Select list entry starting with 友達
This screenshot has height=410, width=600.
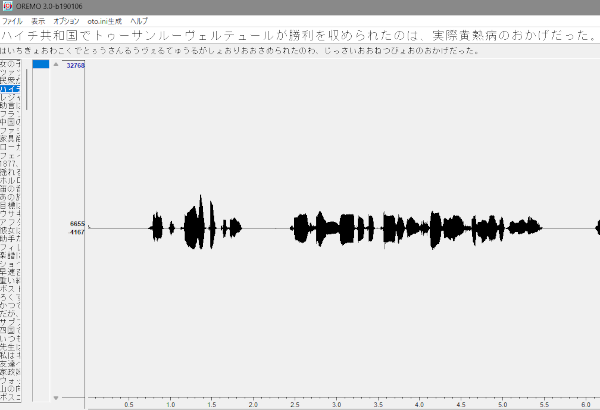(x=10, y=364)
